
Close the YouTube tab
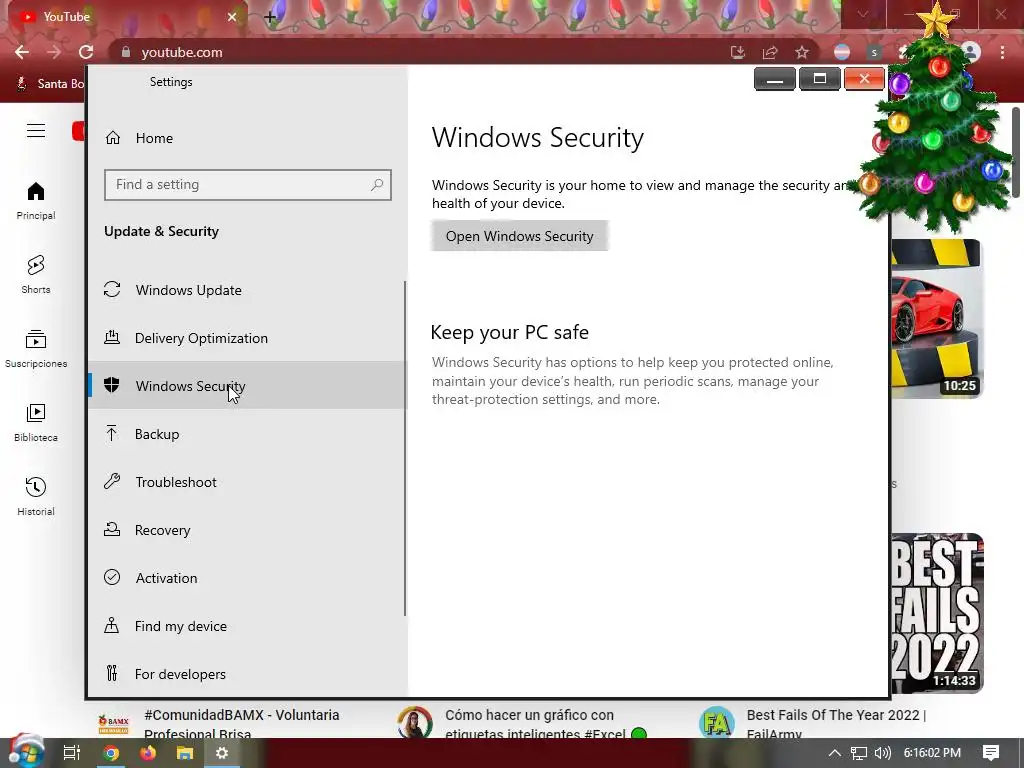coord(232,17)
